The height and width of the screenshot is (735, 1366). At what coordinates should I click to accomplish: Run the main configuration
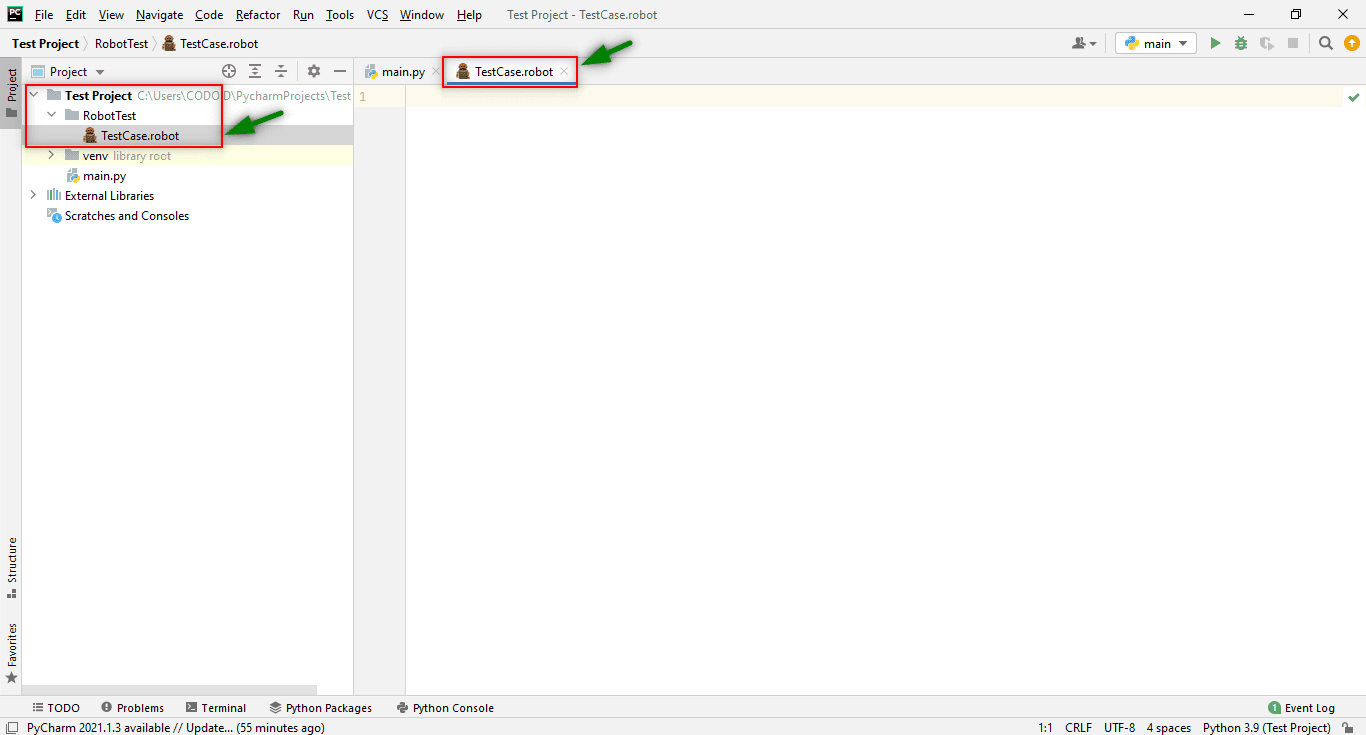[1214, 43]
